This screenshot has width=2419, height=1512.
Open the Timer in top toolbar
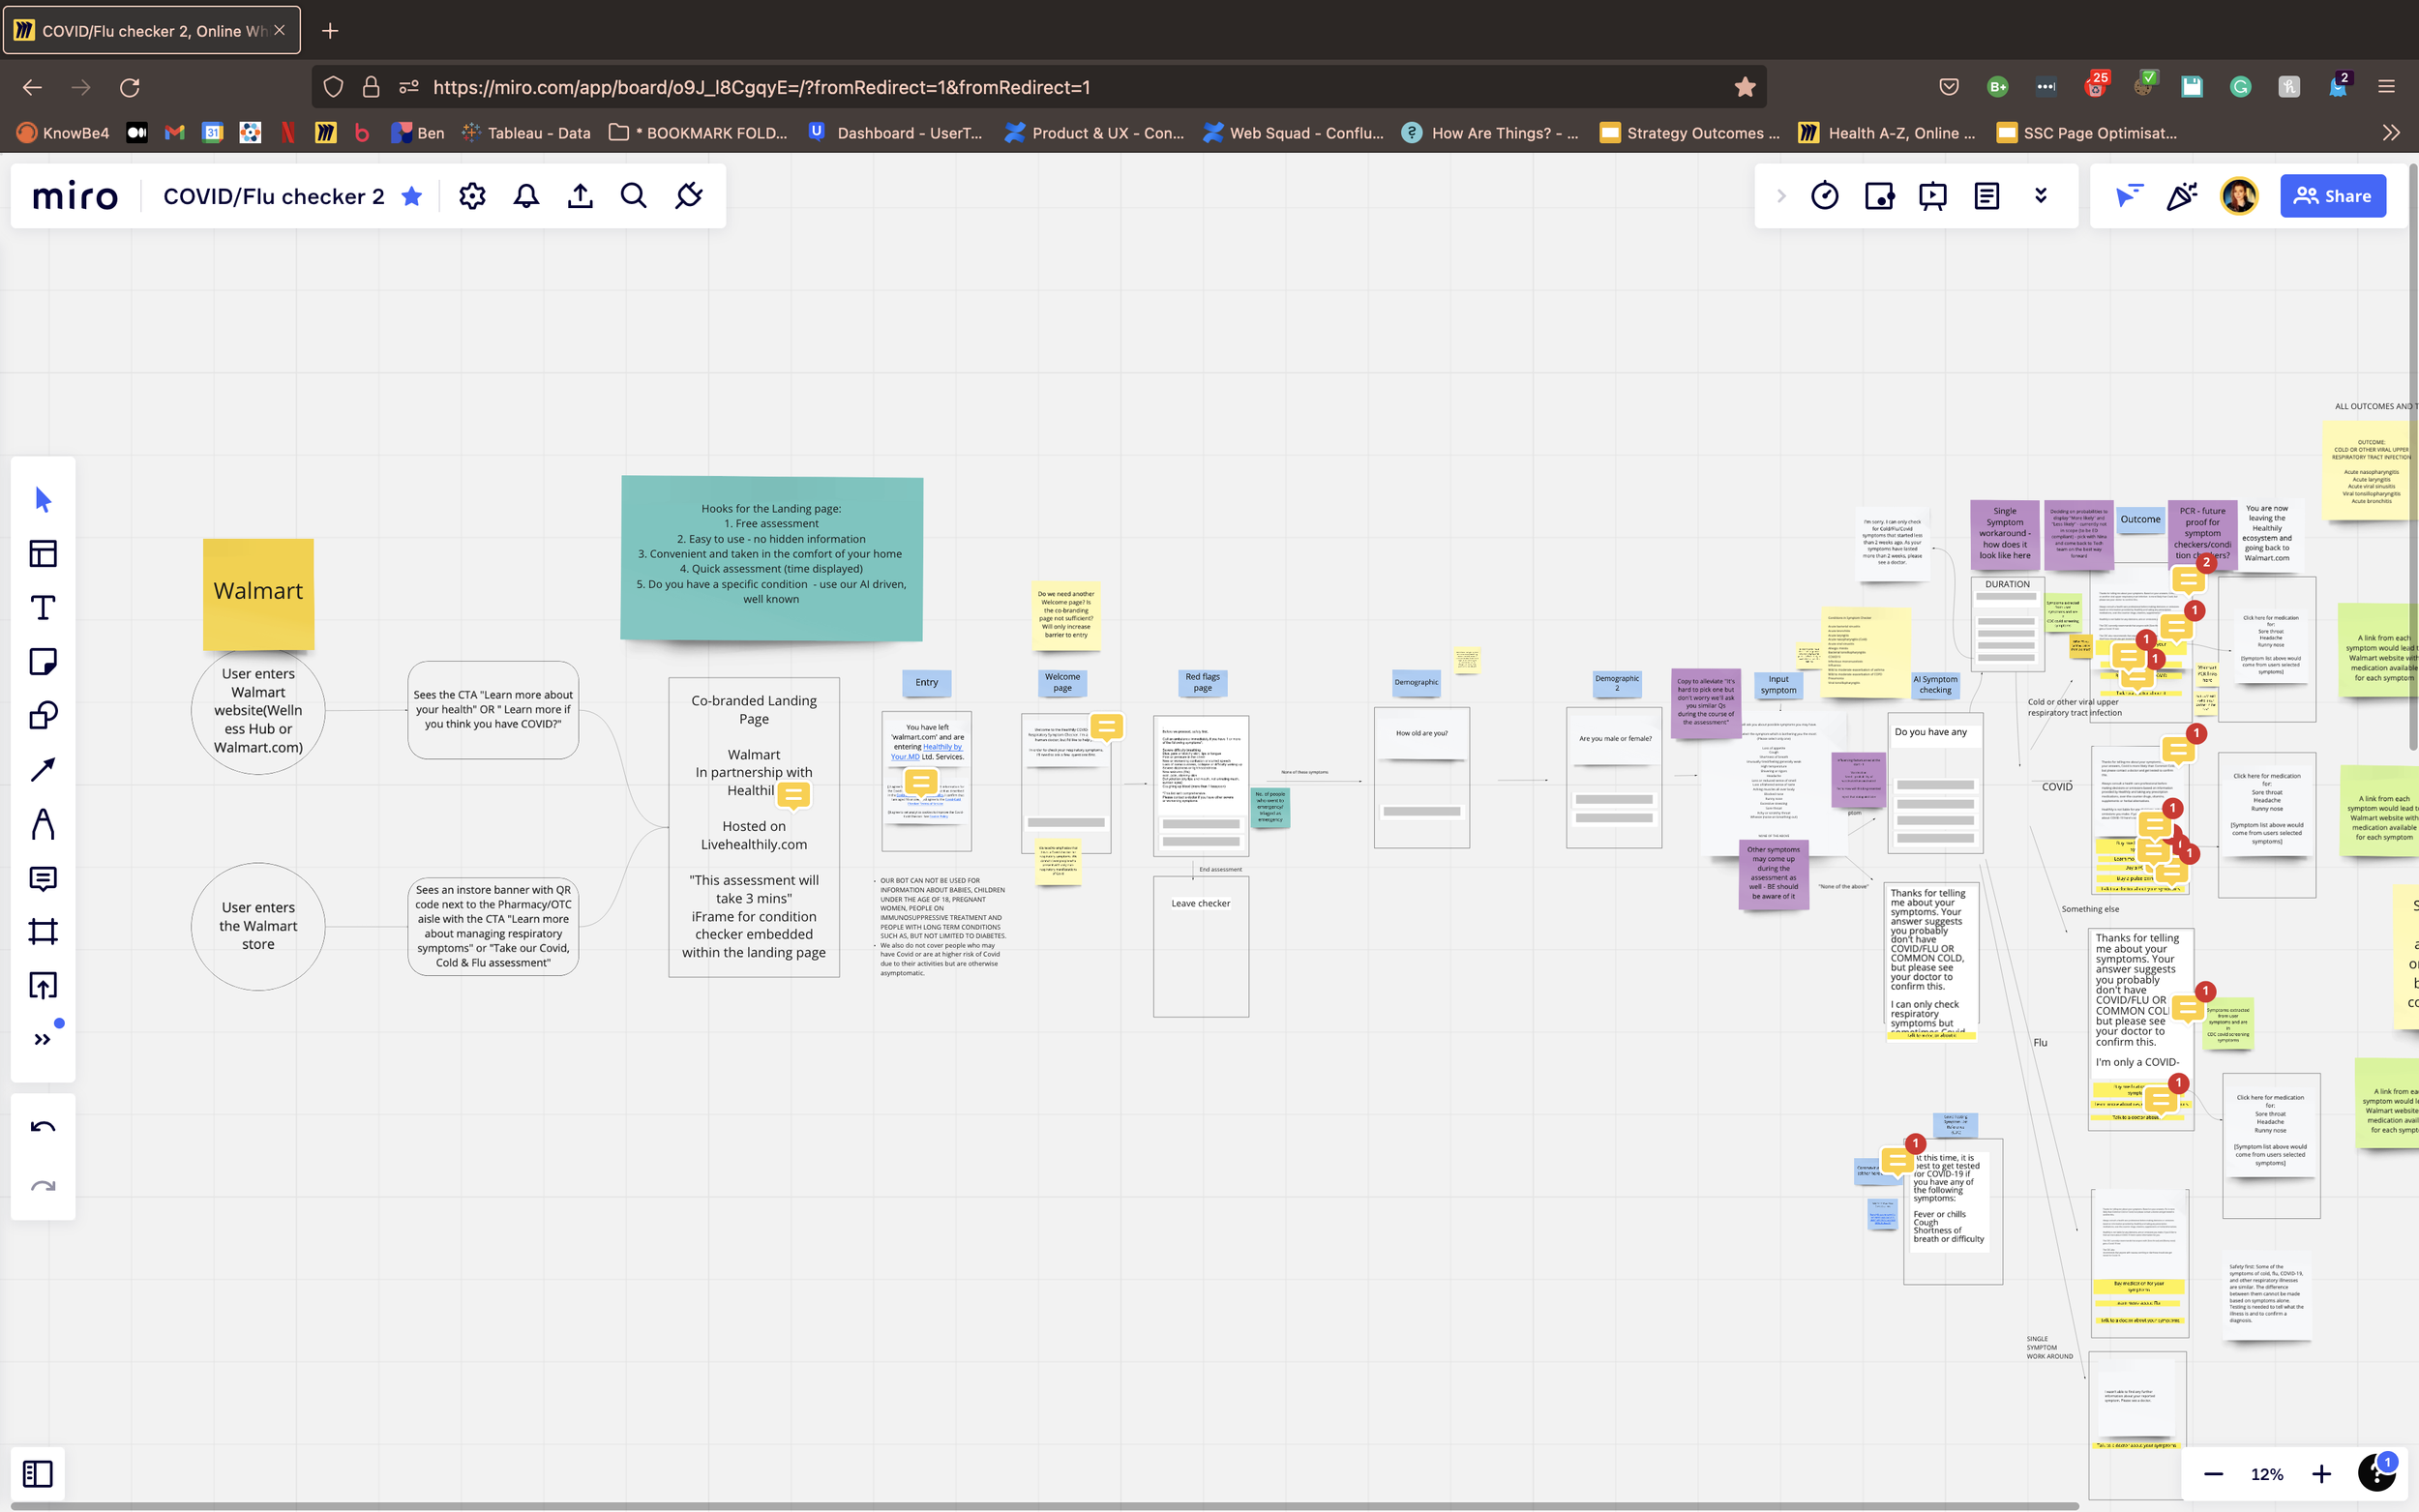[1824, 196]
